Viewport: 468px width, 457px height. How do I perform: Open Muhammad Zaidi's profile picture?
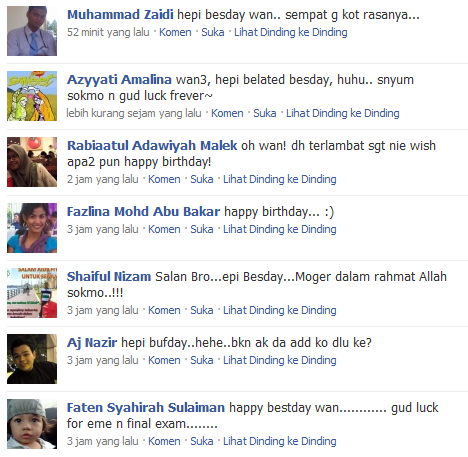pos(32,31)
